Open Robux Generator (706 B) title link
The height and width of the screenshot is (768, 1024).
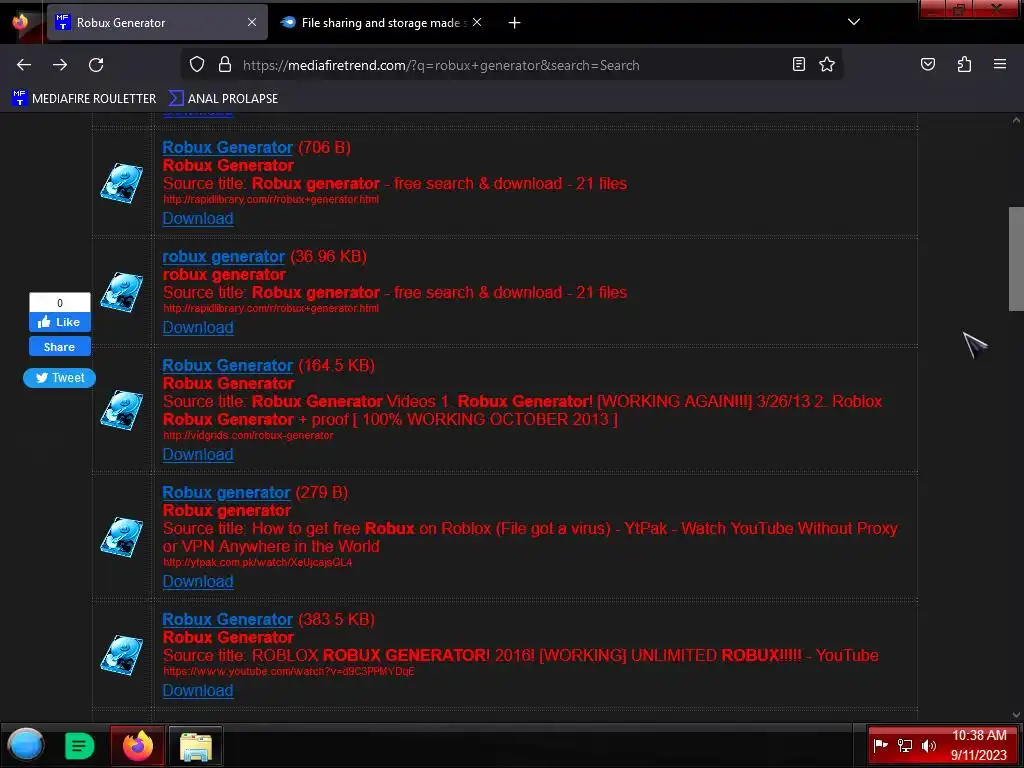[227, 148]
